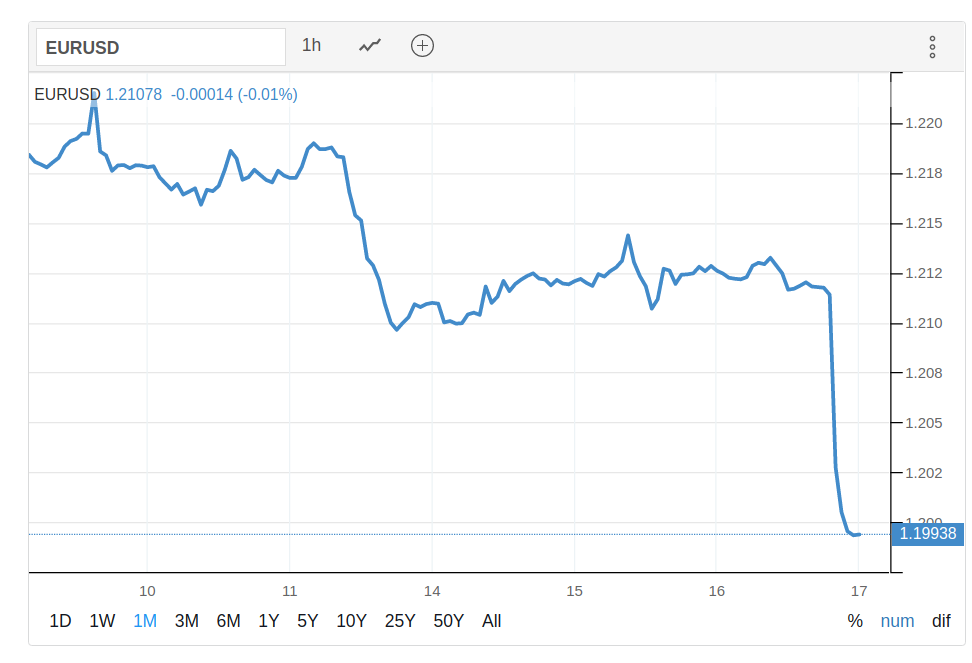Click the 1.19938 current price label
The height and width of the screenshot is (663, 972).
927,534
